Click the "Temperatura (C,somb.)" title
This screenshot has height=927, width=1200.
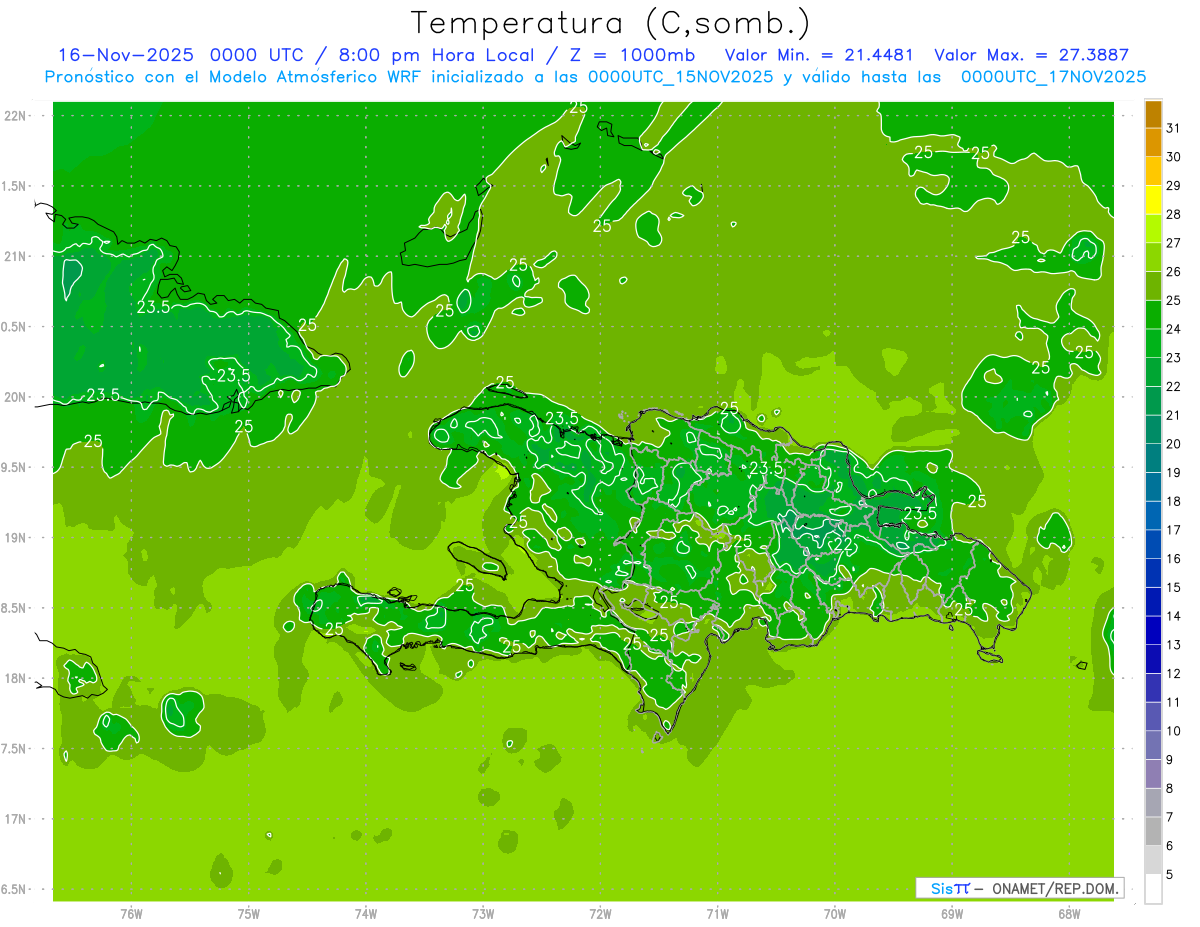611,22
